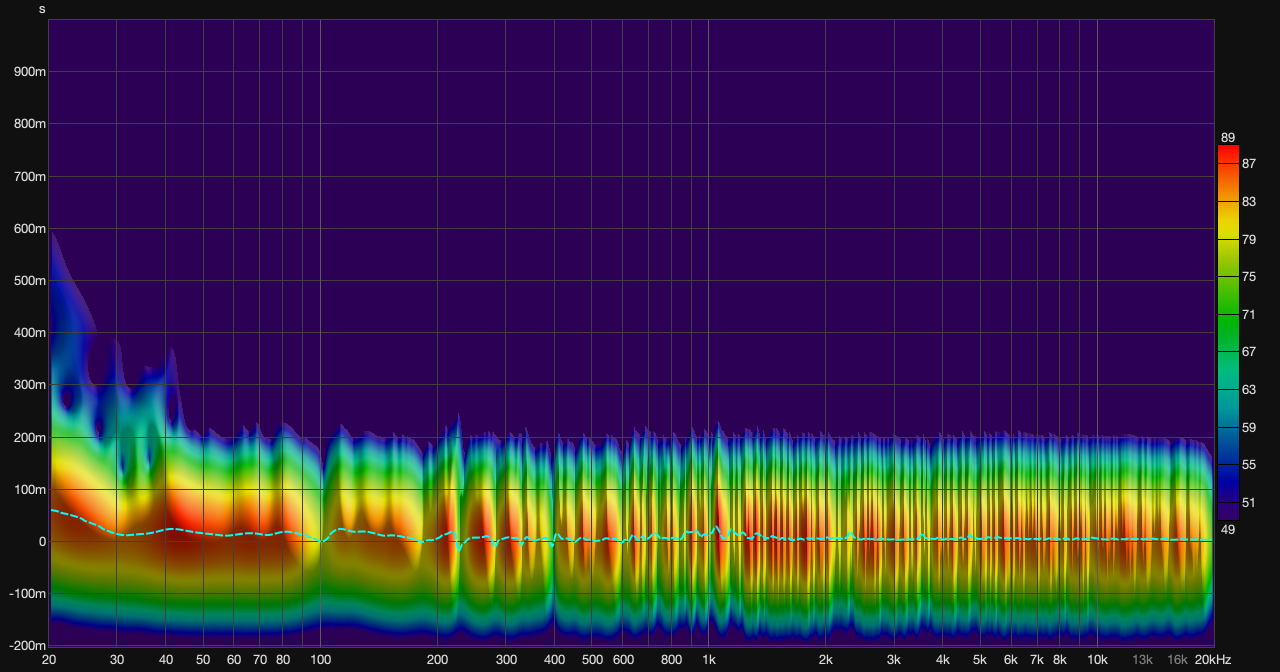Click the 's' time unit label
The width and height of the screenshot is (1280, 672).
41,9
